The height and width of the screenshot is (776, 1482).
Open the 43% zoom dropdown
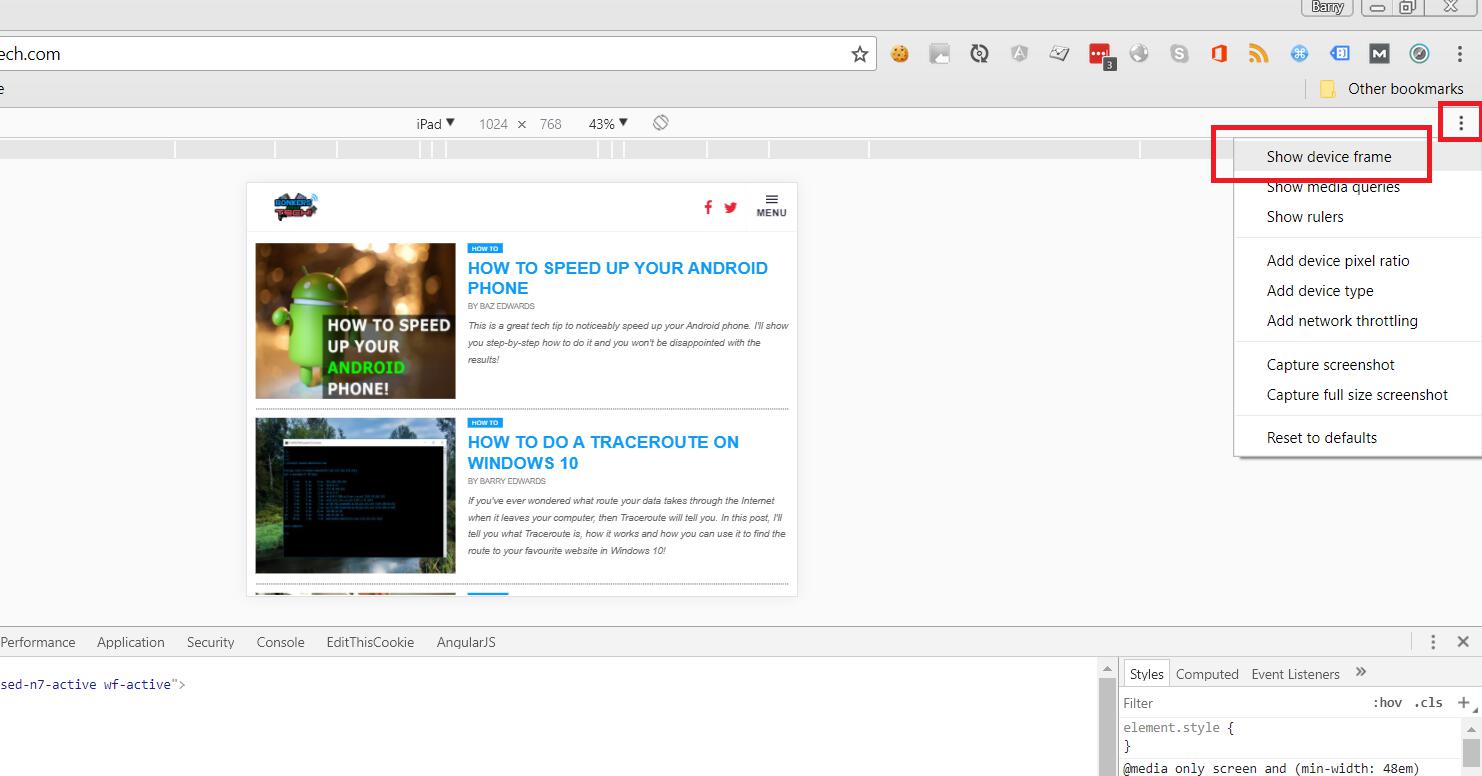[x=608, y=123]
